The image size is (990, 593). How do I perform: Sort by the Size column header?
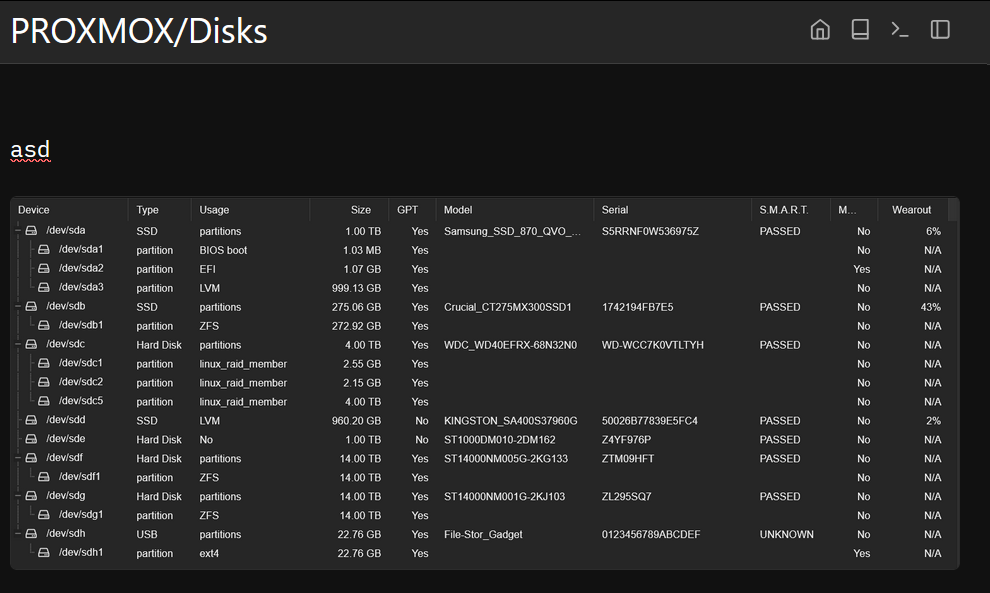pos(360,210)
